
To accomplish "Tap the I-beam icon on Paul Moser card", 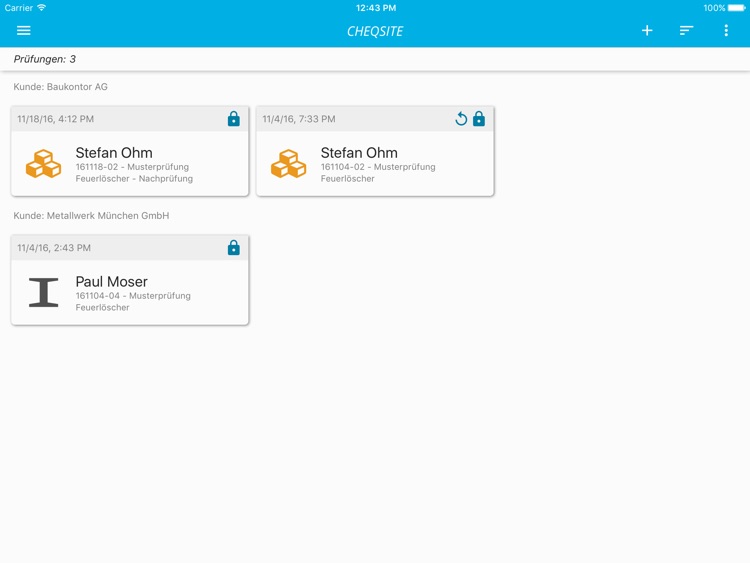I will 44,292.
